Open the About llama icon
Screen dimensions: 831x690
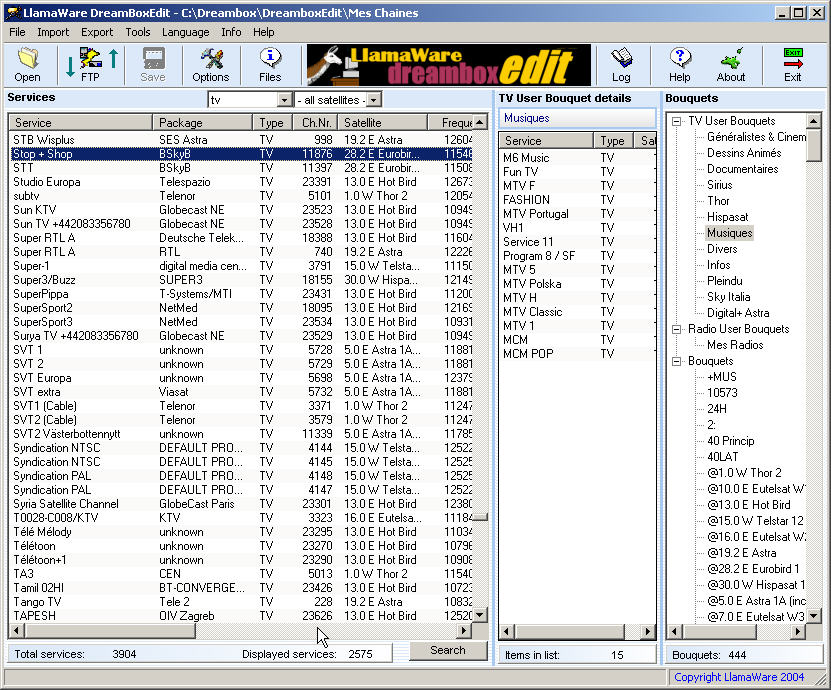click(x=731, y=65)
